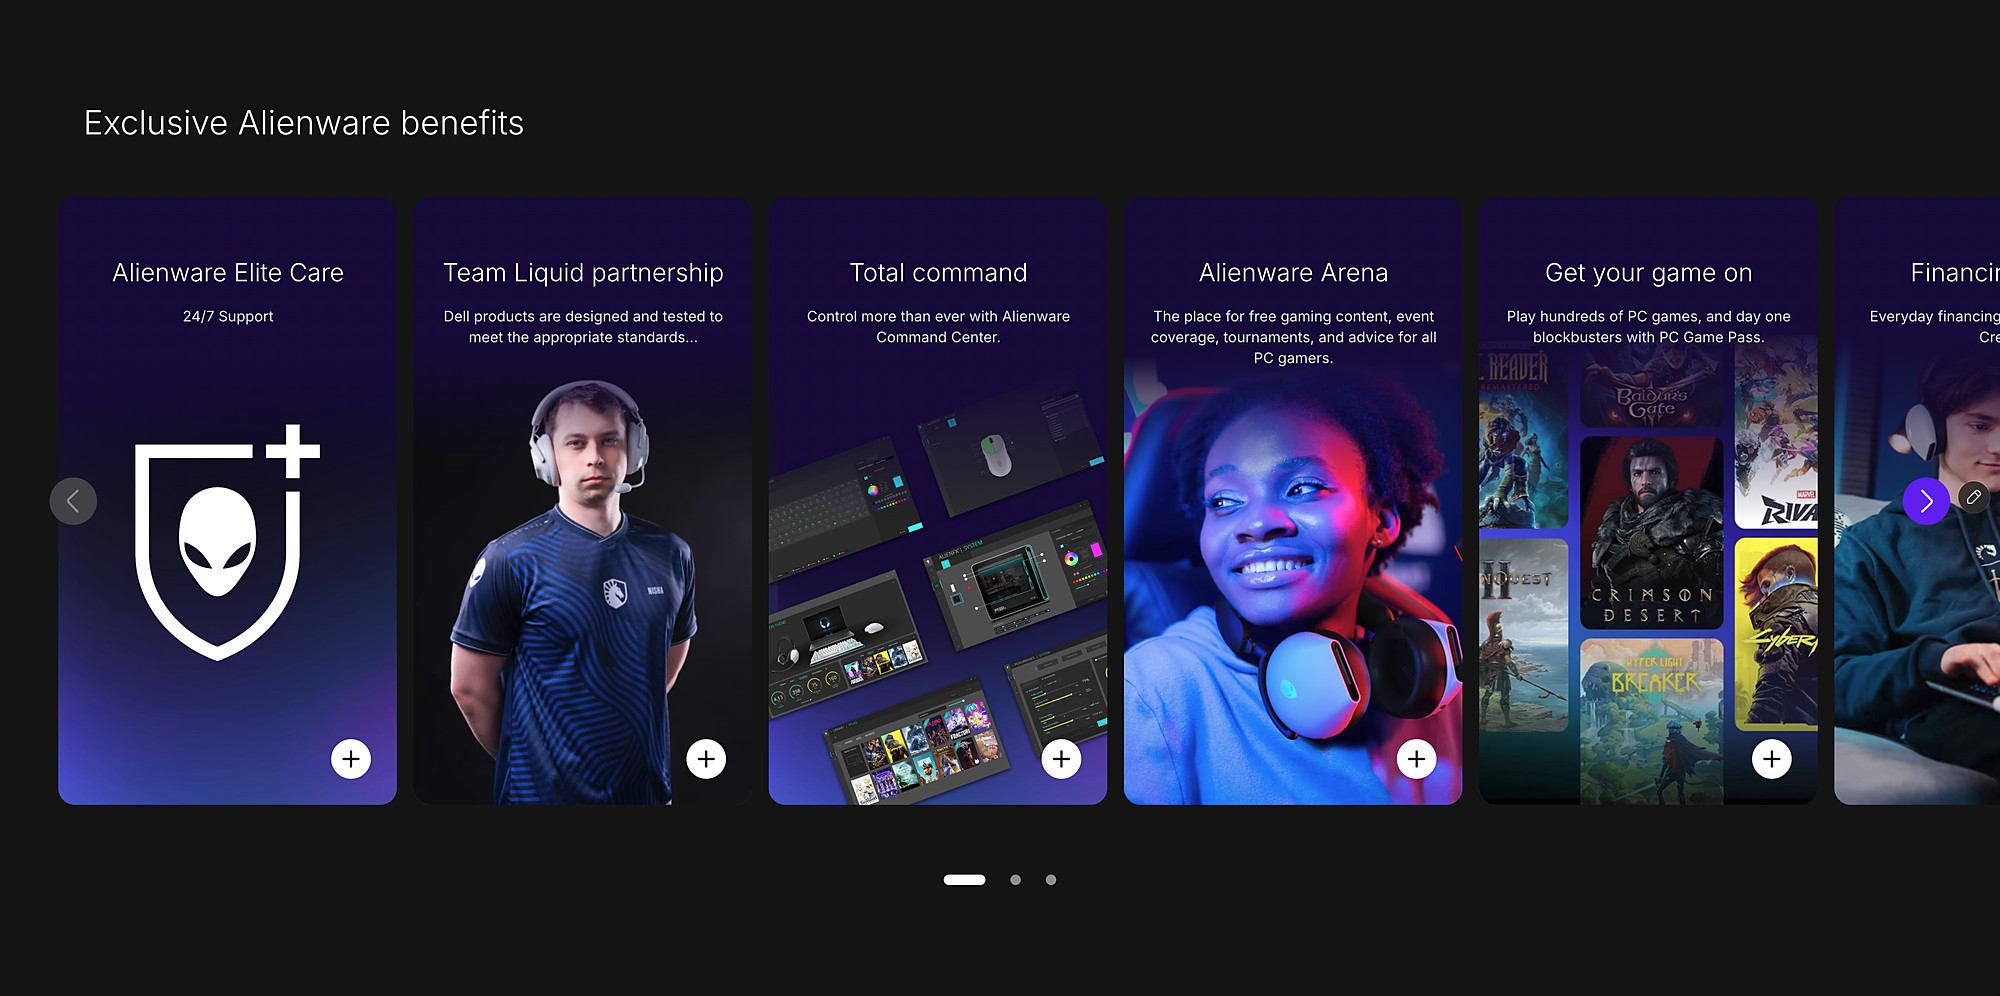Click the PC Game Pass description text
The image size is (2000, 996).
coord(1648,327)
